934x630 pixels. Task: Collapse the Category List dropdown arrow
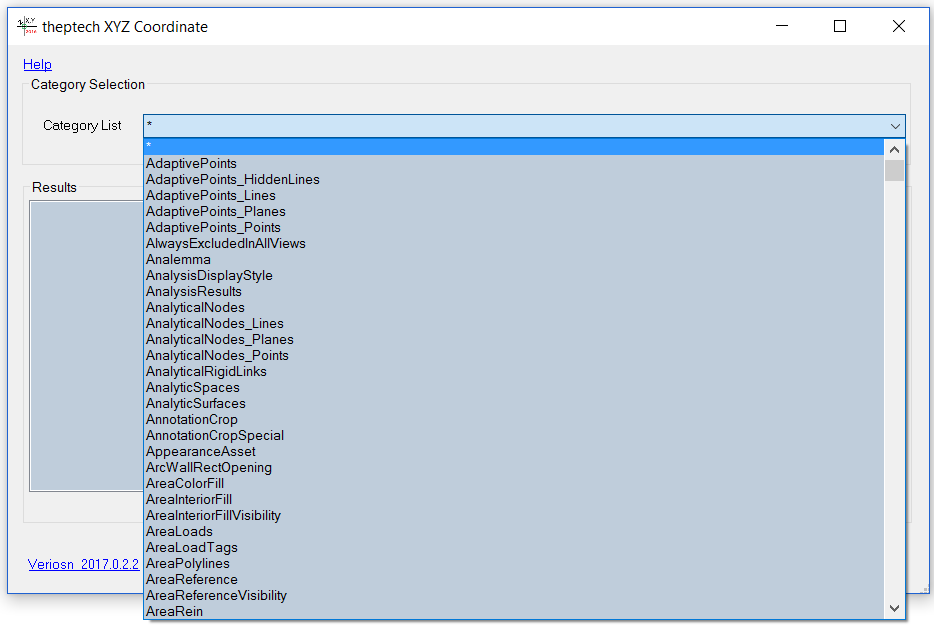(895, 126)
